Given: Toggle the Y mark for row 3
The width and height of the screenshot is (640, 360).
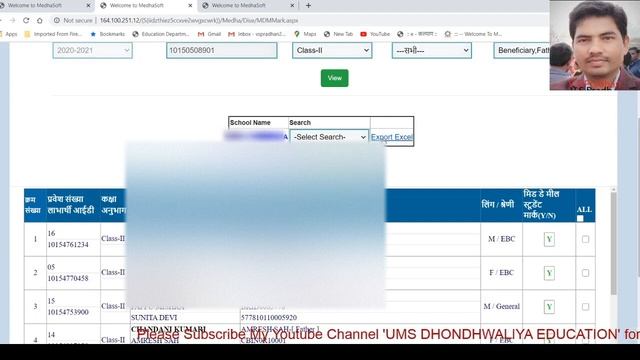Looking at the screenshot, I should [549, 307].
